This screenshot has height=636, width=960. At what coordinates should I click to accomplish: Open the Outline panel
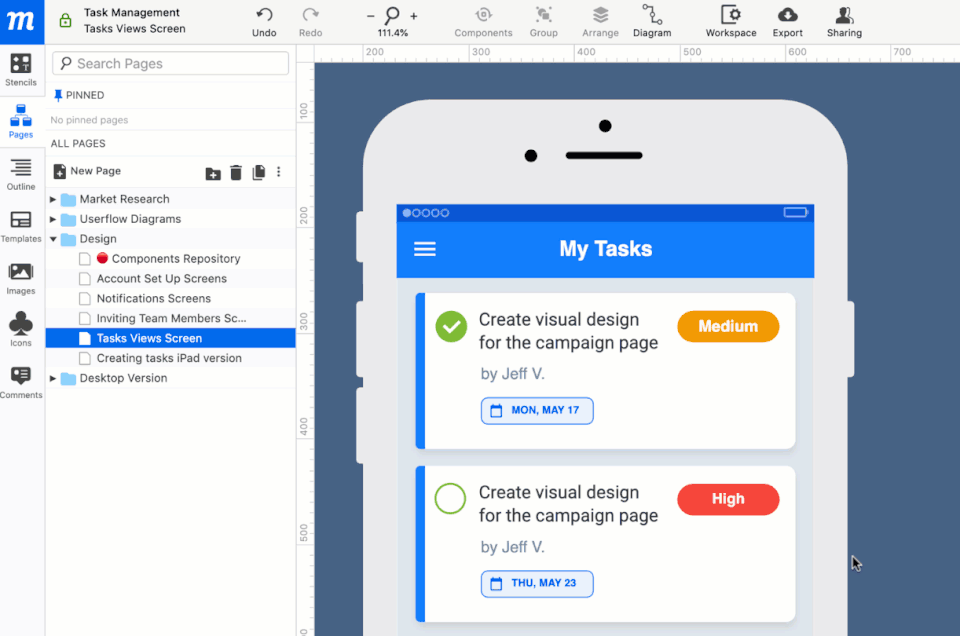[x=21, y=174]
